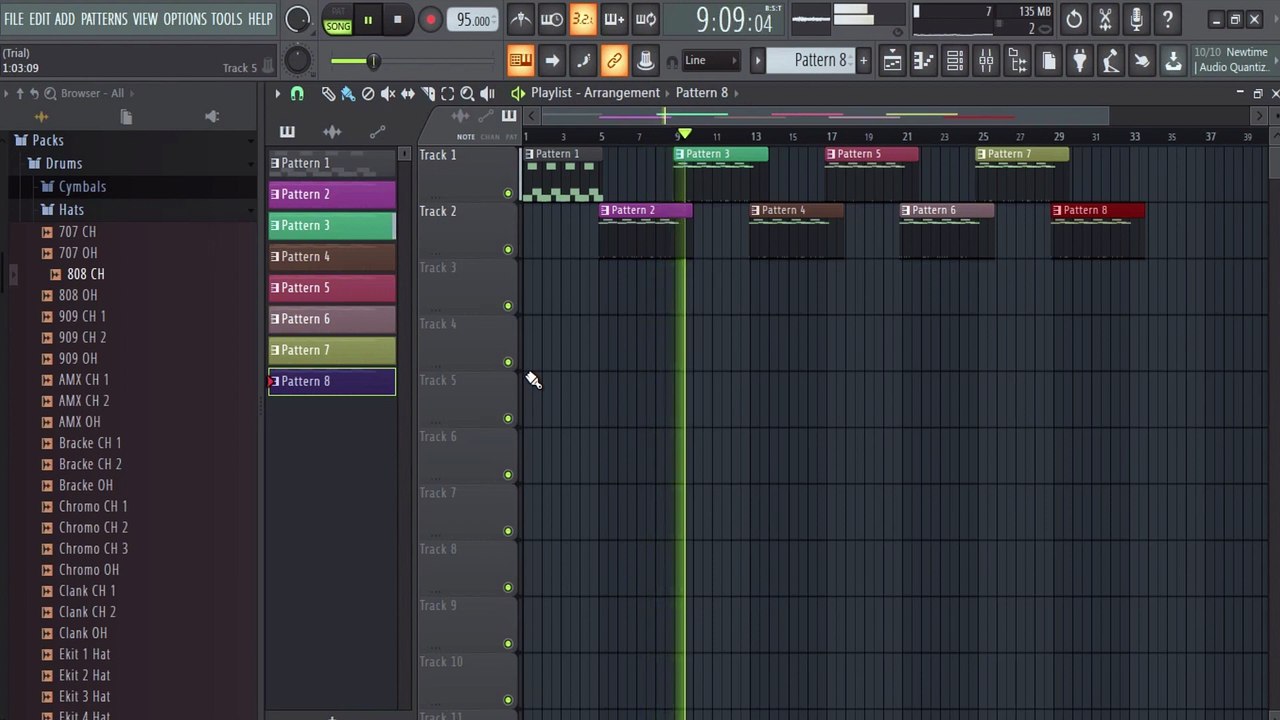Toggle Pat/Song mode button
Screen dimensions: 1280x720
(x=338, y=20)
